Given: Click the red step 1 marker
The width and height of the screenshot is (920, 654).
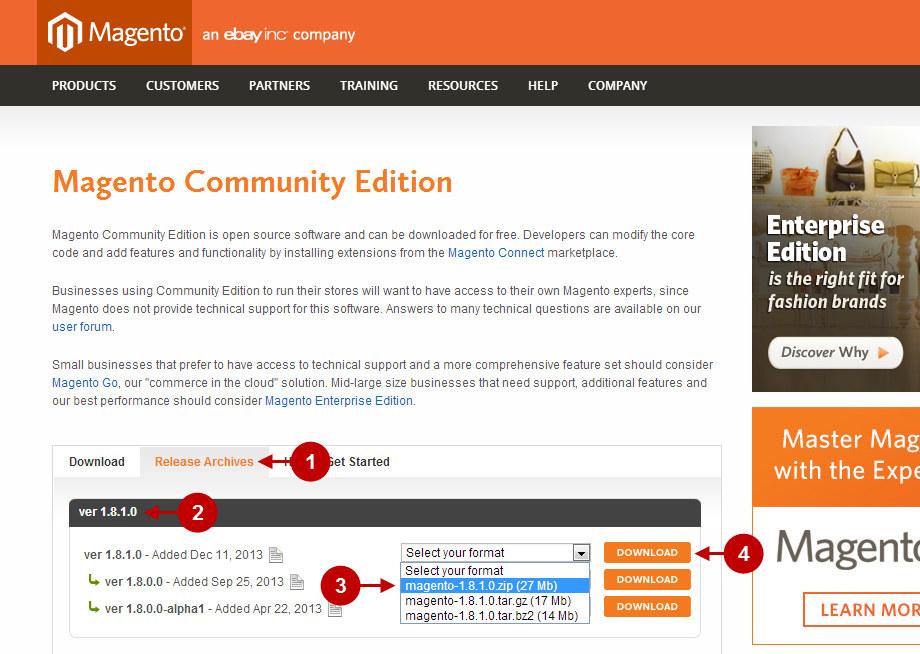Looking at the screenshot, I should pos(310,462).
